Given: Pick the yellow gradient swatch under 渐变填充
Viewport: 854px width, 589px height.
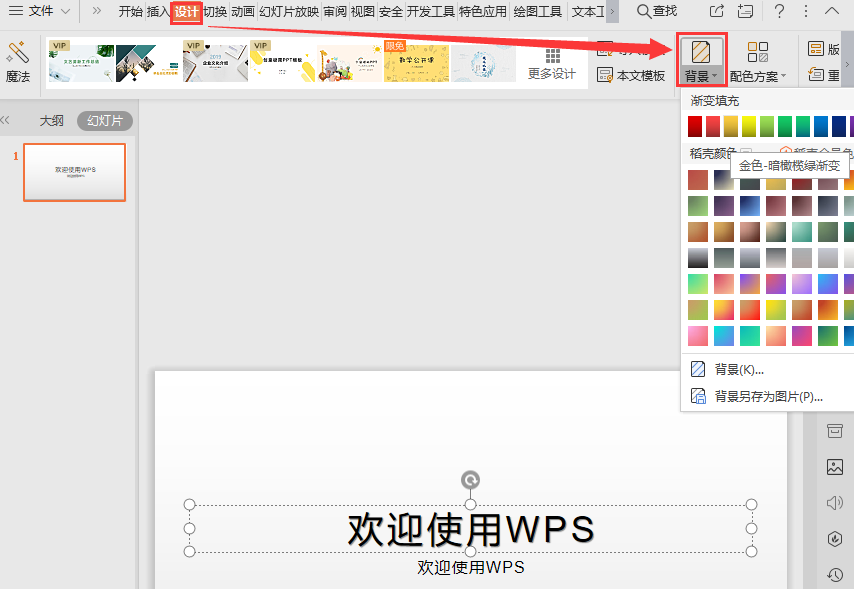Looking at the screenshot, I should tap(749, 126).
